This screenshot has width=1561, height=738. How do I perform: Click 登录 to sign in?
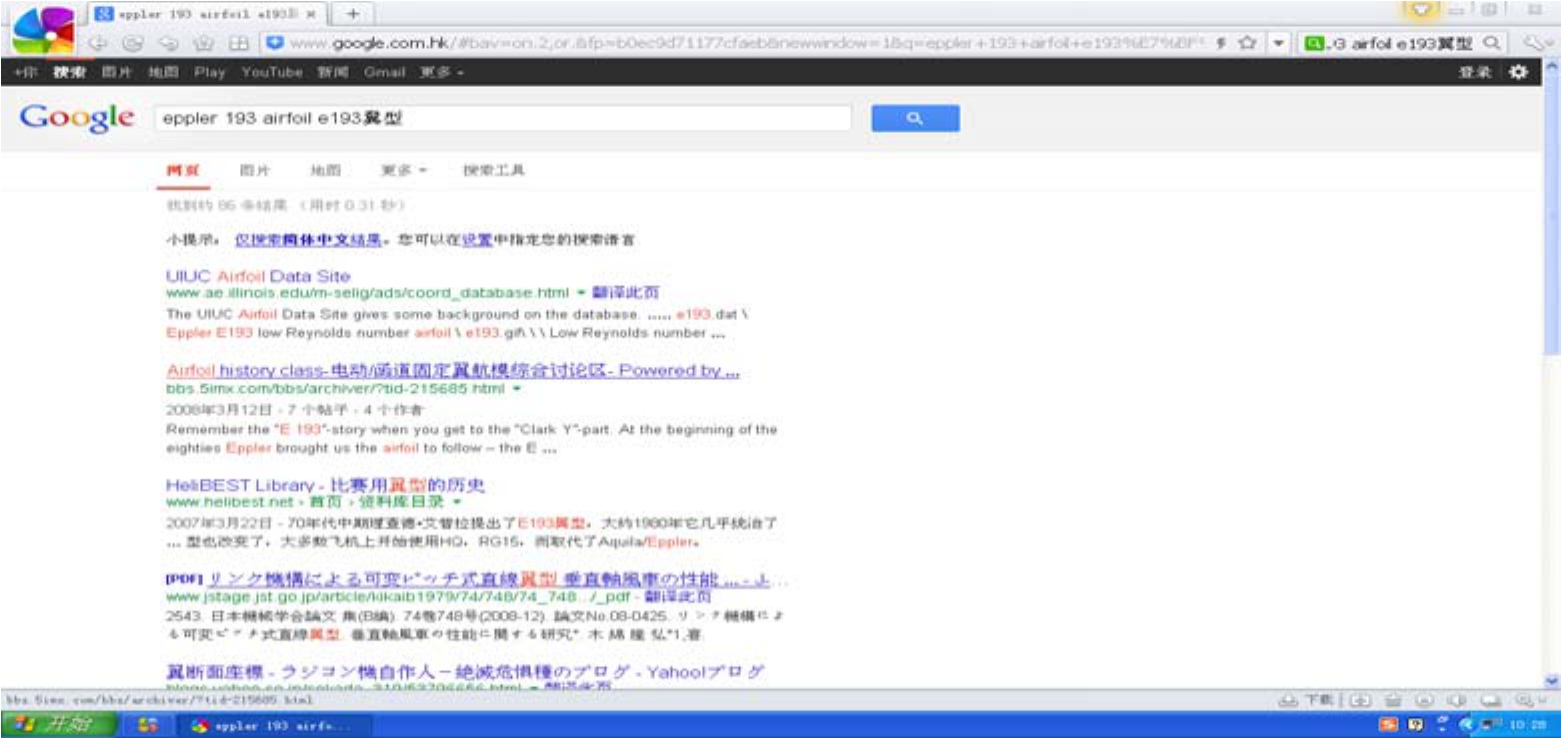coord(1475,72)
